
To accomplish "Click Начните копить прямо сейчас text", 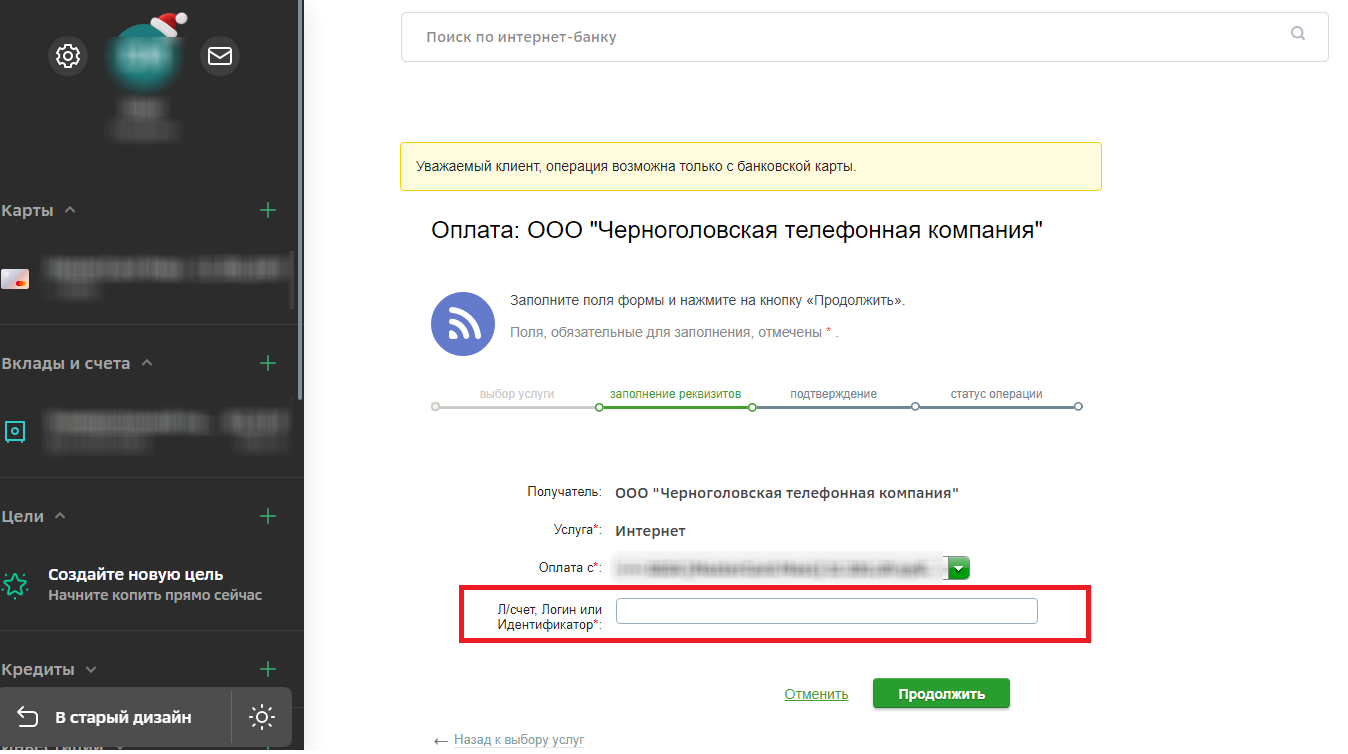I will tap(155, 595).
